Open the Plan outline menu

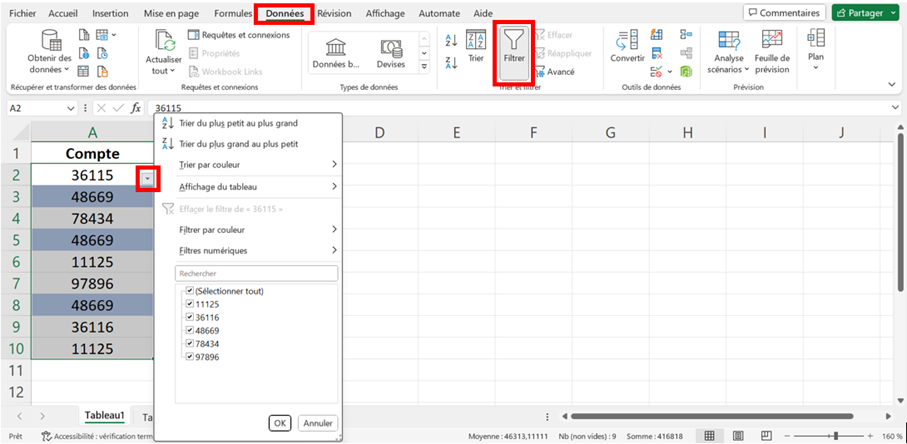(x=816, y=50)
